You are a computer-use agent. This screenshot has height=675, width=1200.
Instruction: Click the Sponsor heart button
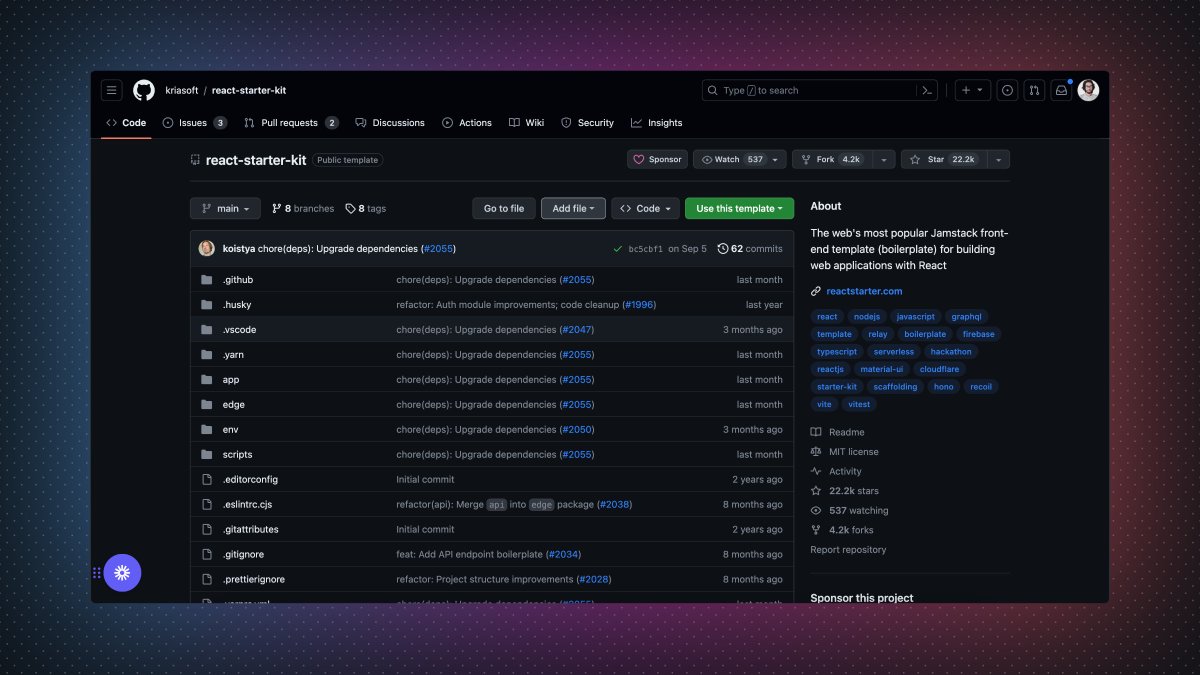[657, 159]
